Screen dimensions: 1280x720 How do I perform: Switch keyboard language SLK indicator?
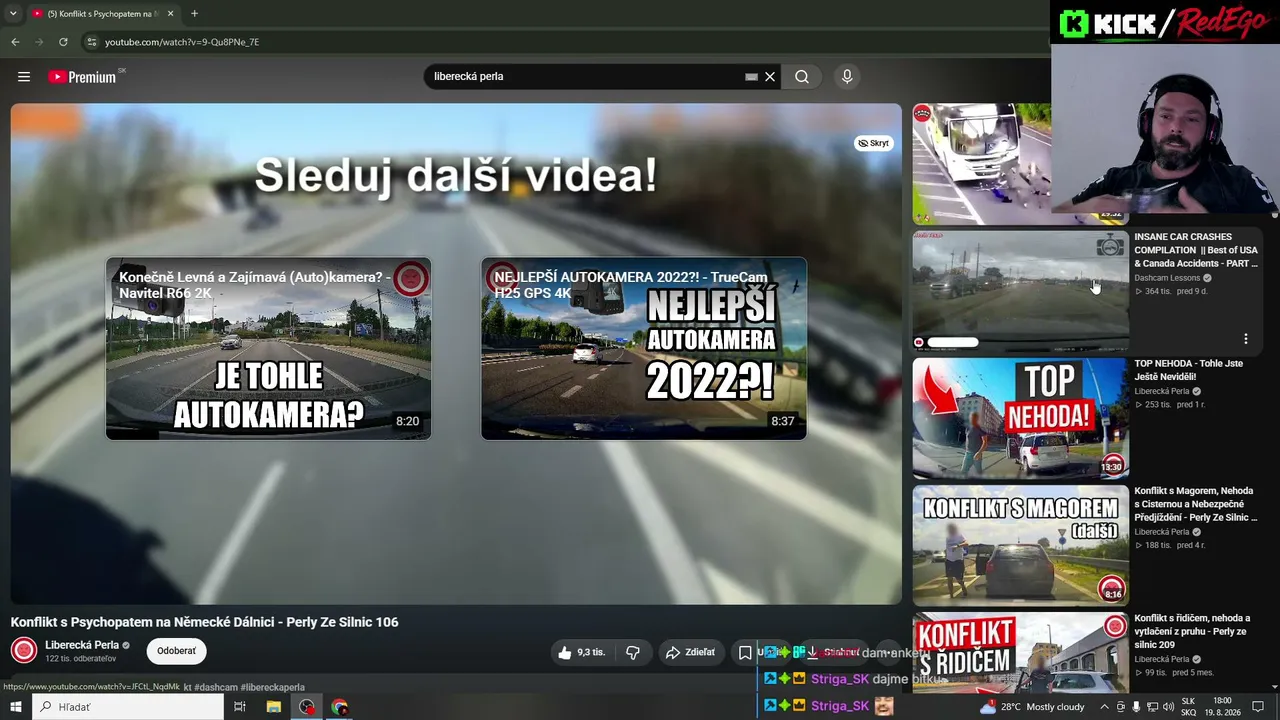pyautogui.click(x=1188, y=707)
